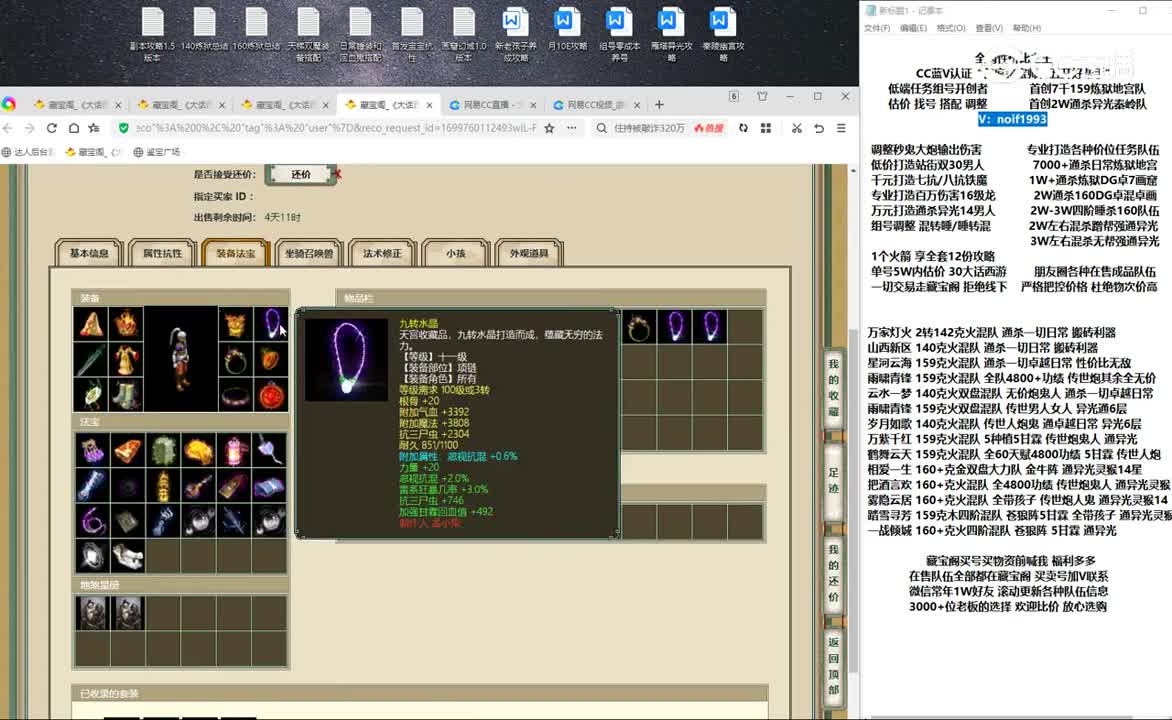The image size is (1172, 720).
Task: Reload page with browser refresh icon
Action: click(x=52, y=128)
